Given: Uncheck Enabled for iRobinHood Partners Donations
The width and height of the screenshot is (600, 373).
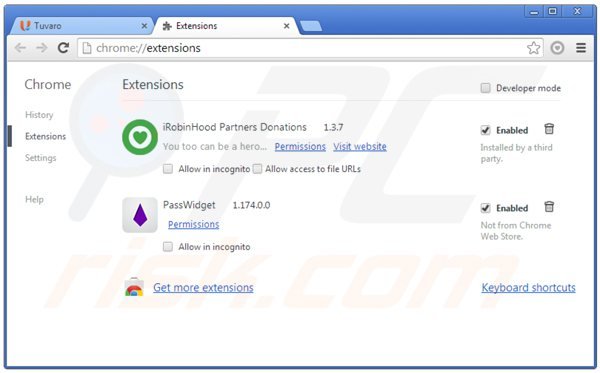Looking at the screenshot, I should (485, 130).
